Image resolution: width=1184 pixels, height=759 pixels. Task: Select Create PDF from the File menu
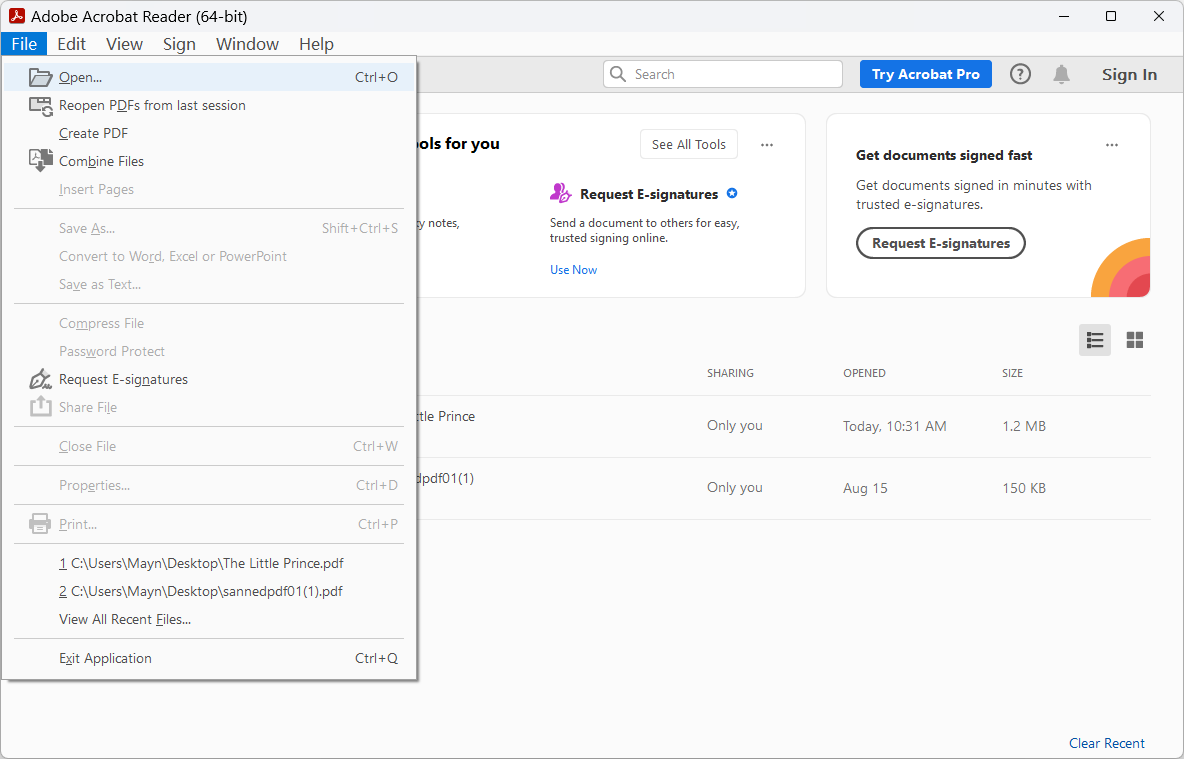click(93, 132)
